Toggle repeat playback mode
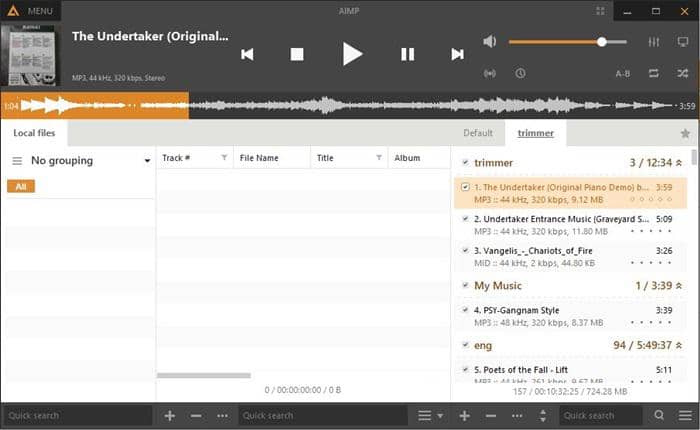Screen dimensions: 700x430 click(x=654, y=73)
